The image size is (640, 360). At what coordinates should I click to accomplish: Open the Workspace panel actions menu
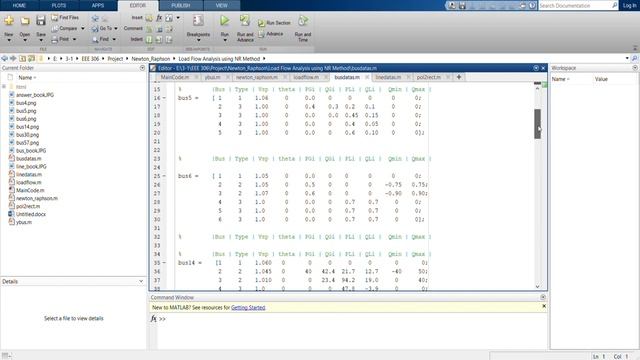click(x=635, y=68)
